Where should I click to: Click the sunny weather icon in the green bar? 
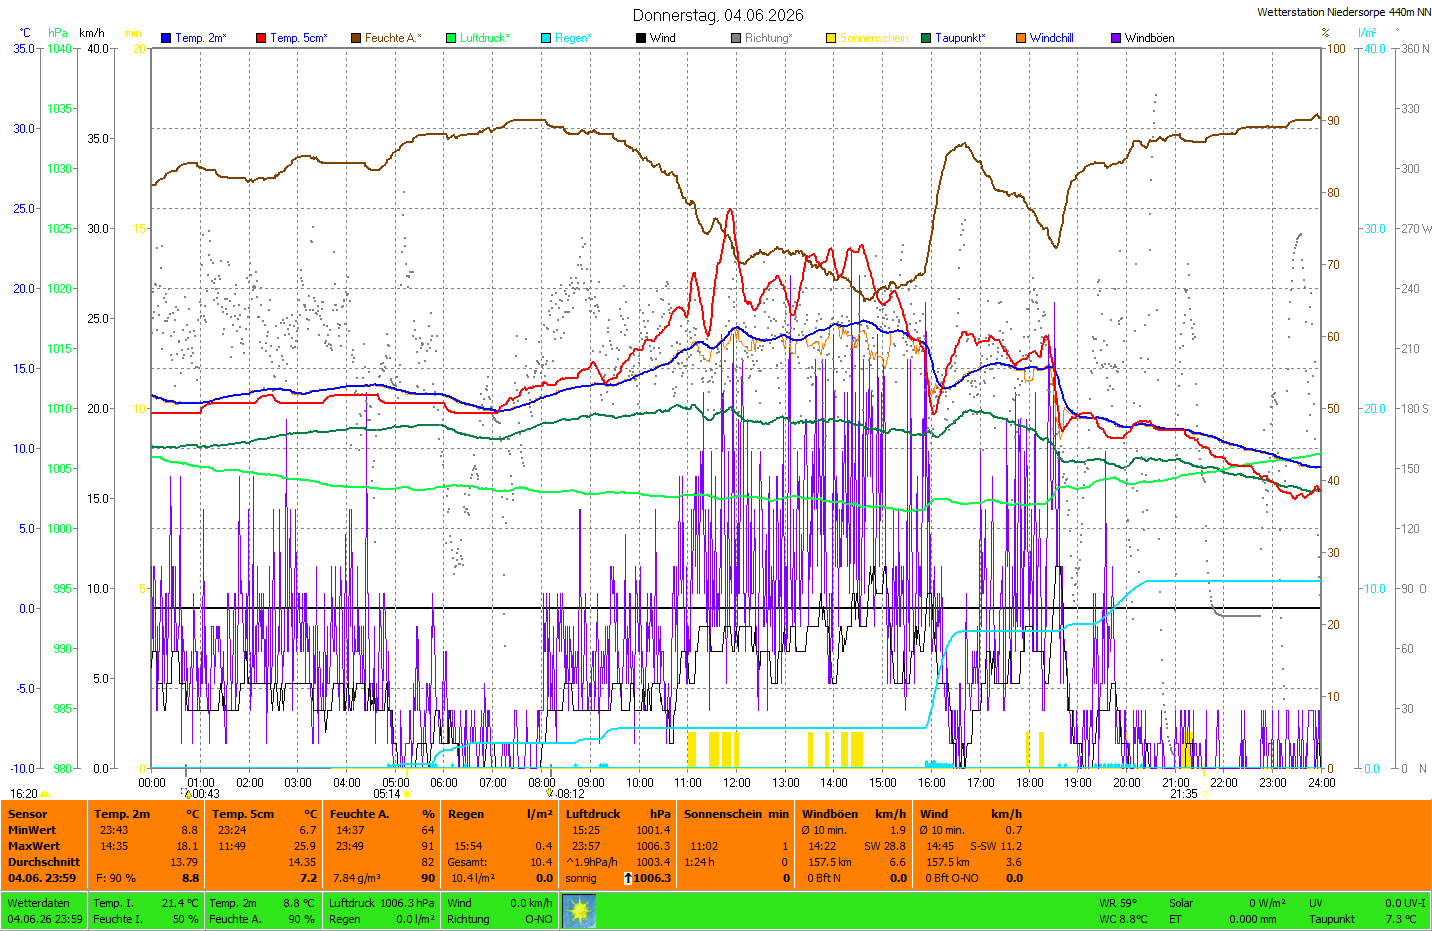579,911
